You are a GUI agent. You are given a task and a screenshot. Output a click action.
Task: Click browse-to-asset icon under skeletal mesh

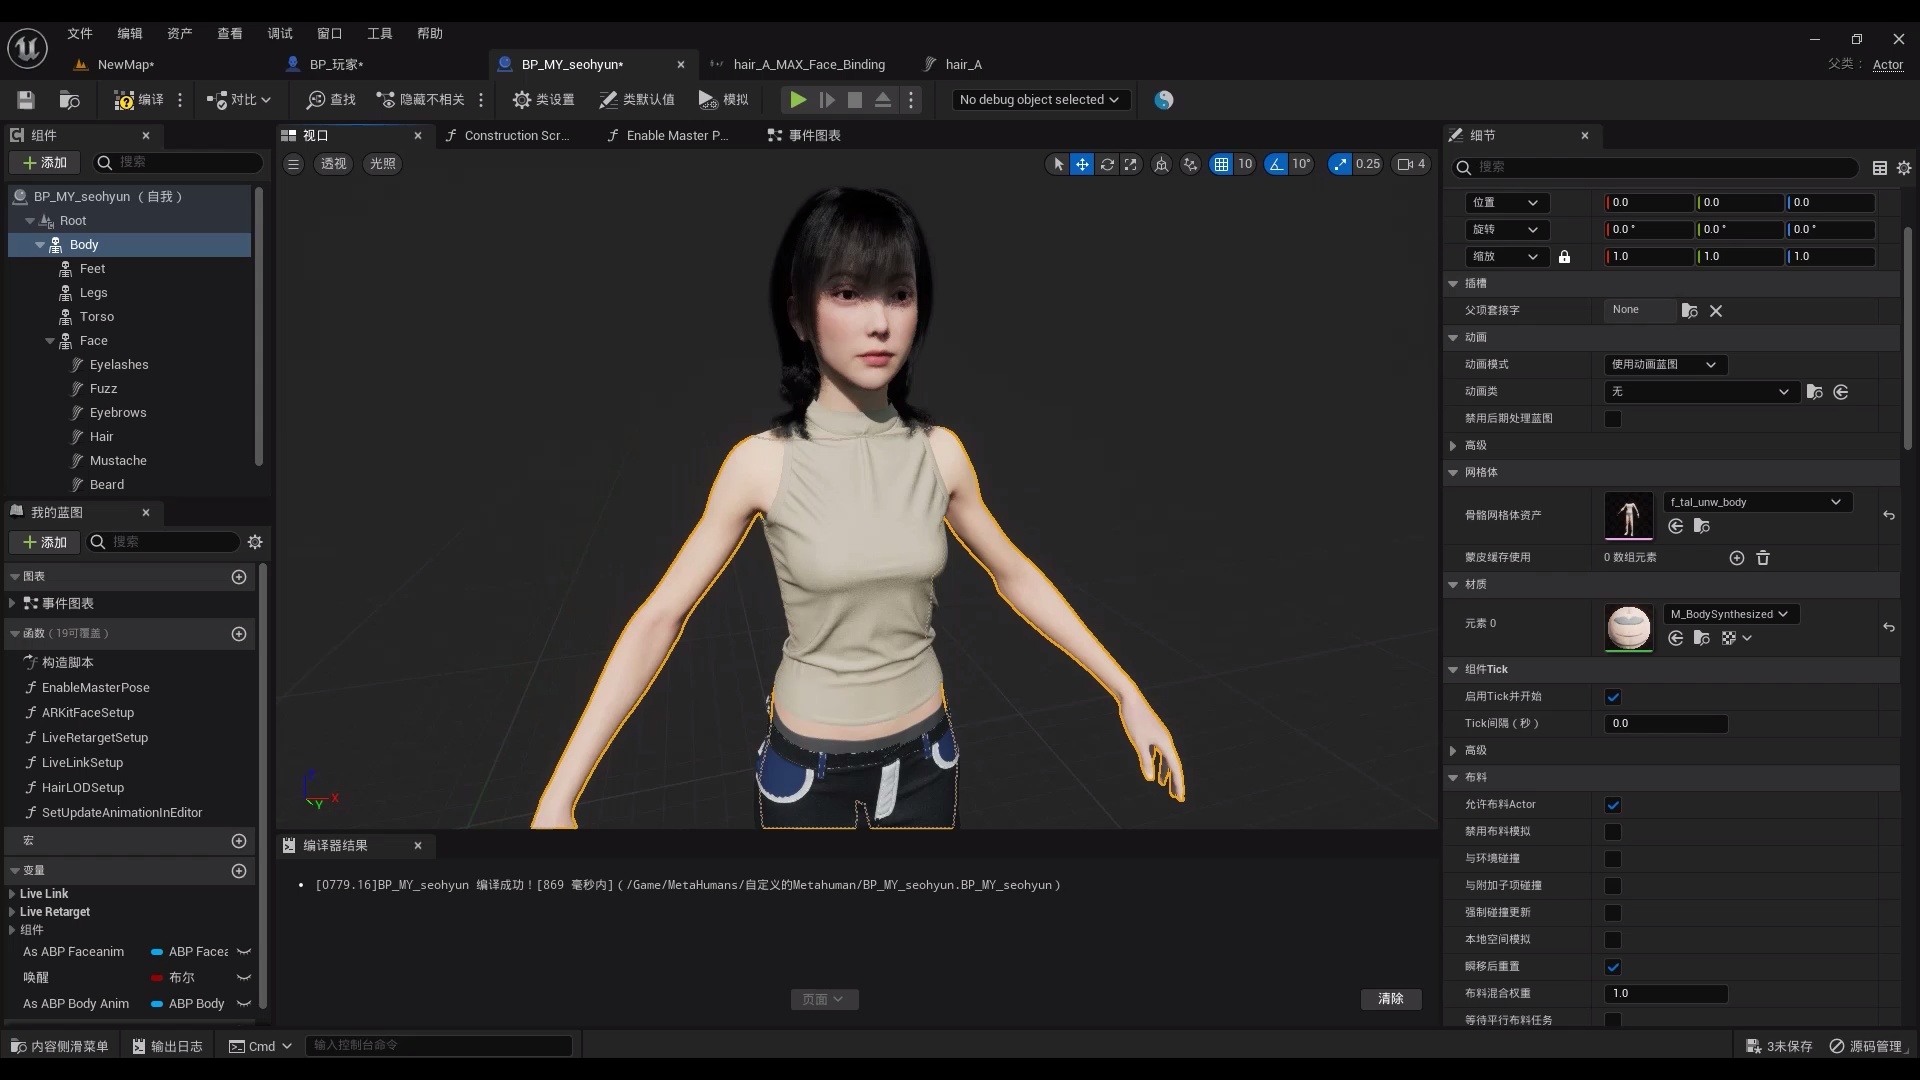1702,526
